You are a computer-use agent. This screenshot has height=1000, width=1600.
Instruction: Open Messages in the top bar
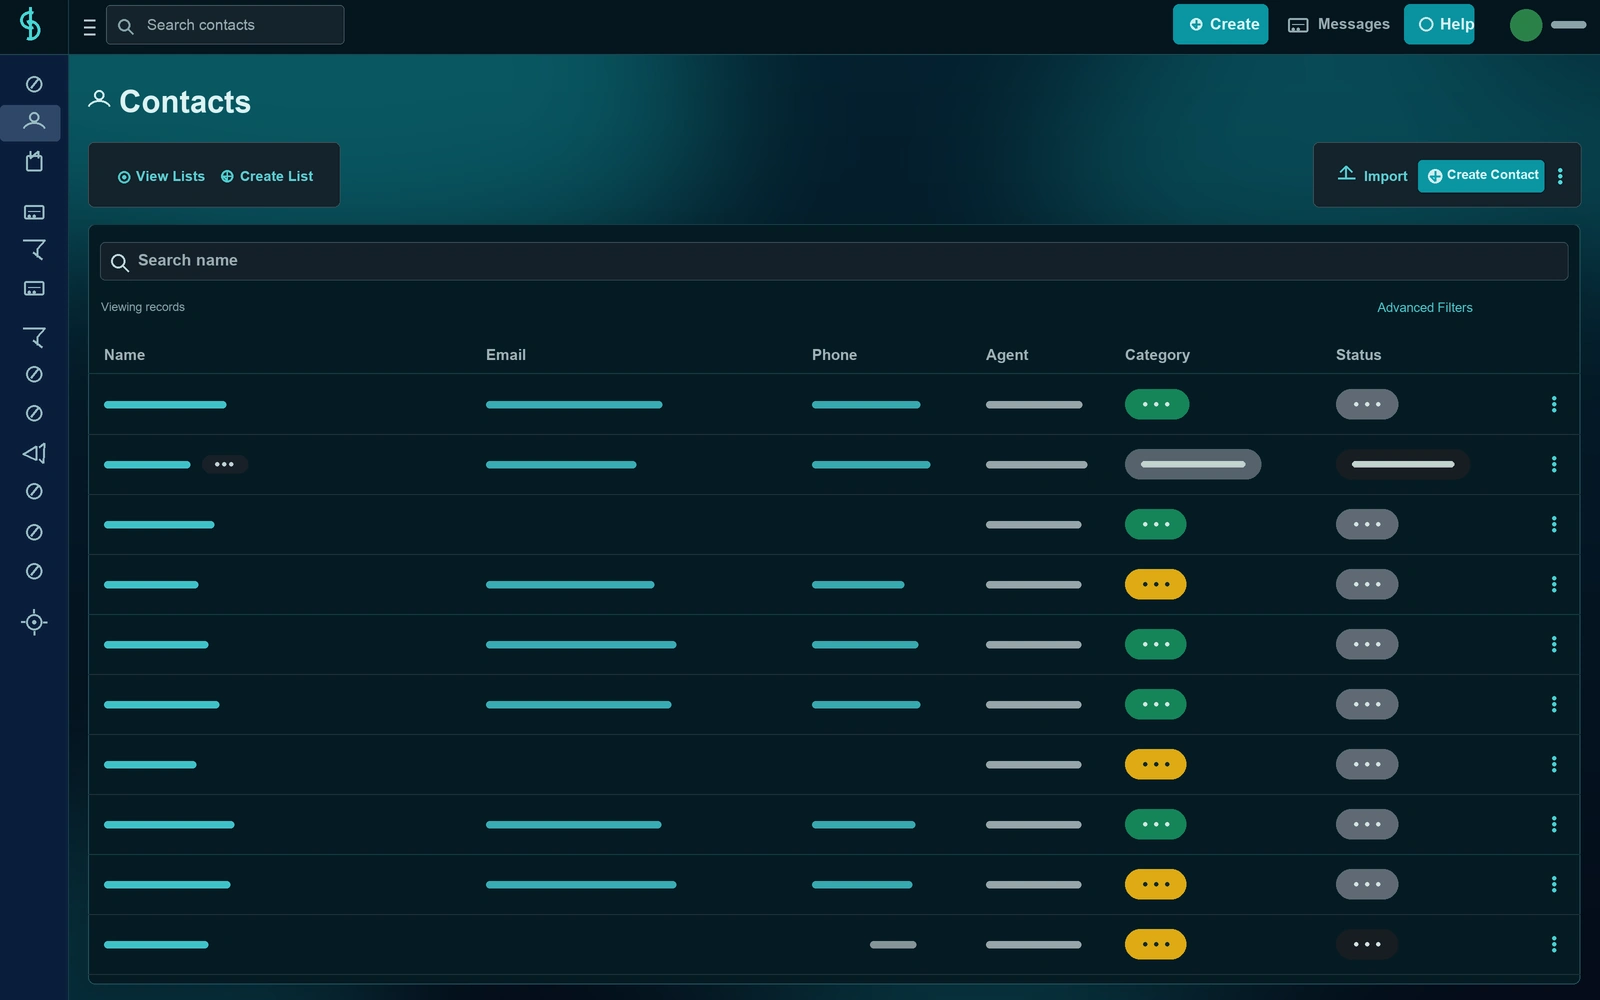pyautogui.click(x=1339, y=25)
